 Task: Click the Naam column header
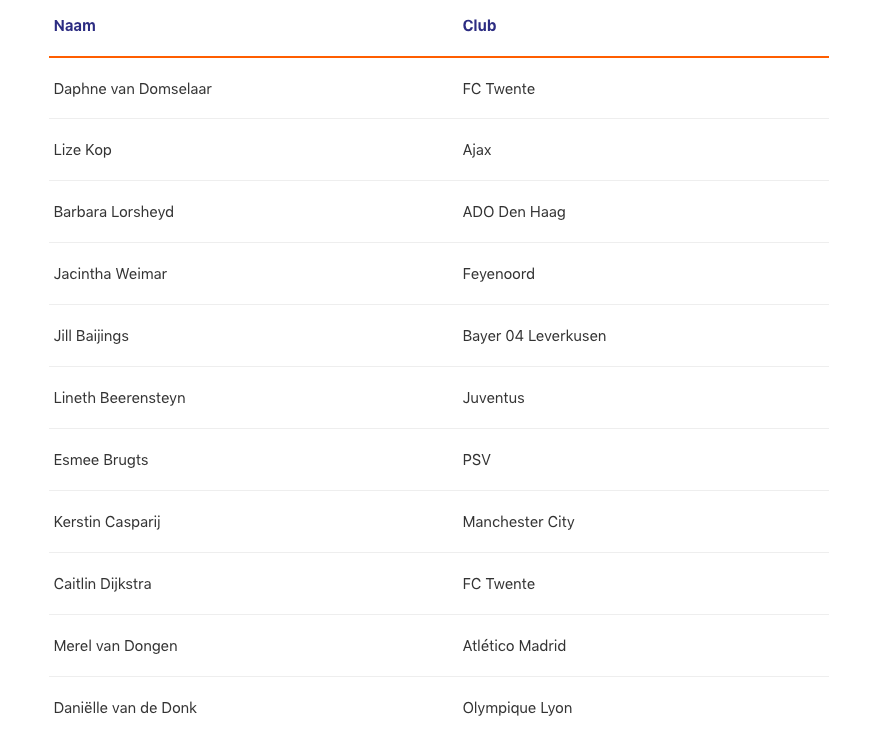click(x=74, y=26)
